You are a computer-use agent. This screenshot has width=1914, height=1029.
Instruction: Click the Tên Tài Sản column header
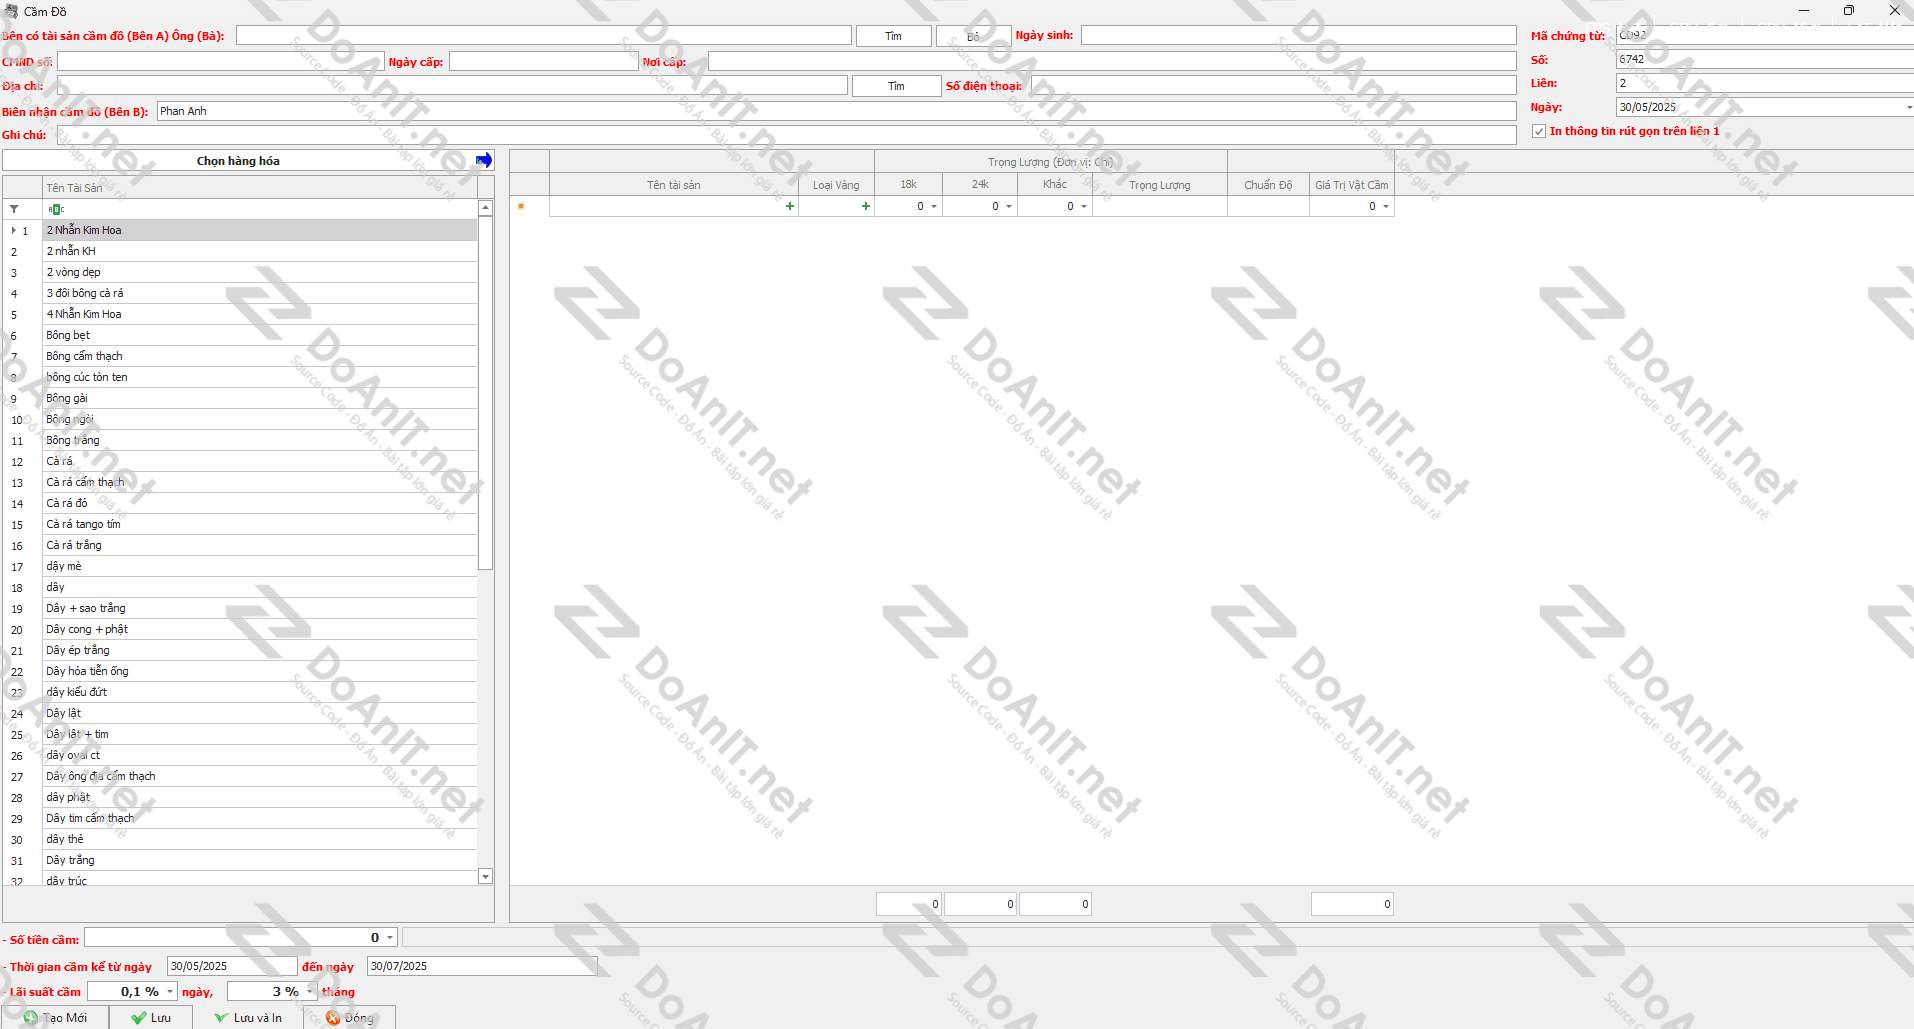pos(260,188)
